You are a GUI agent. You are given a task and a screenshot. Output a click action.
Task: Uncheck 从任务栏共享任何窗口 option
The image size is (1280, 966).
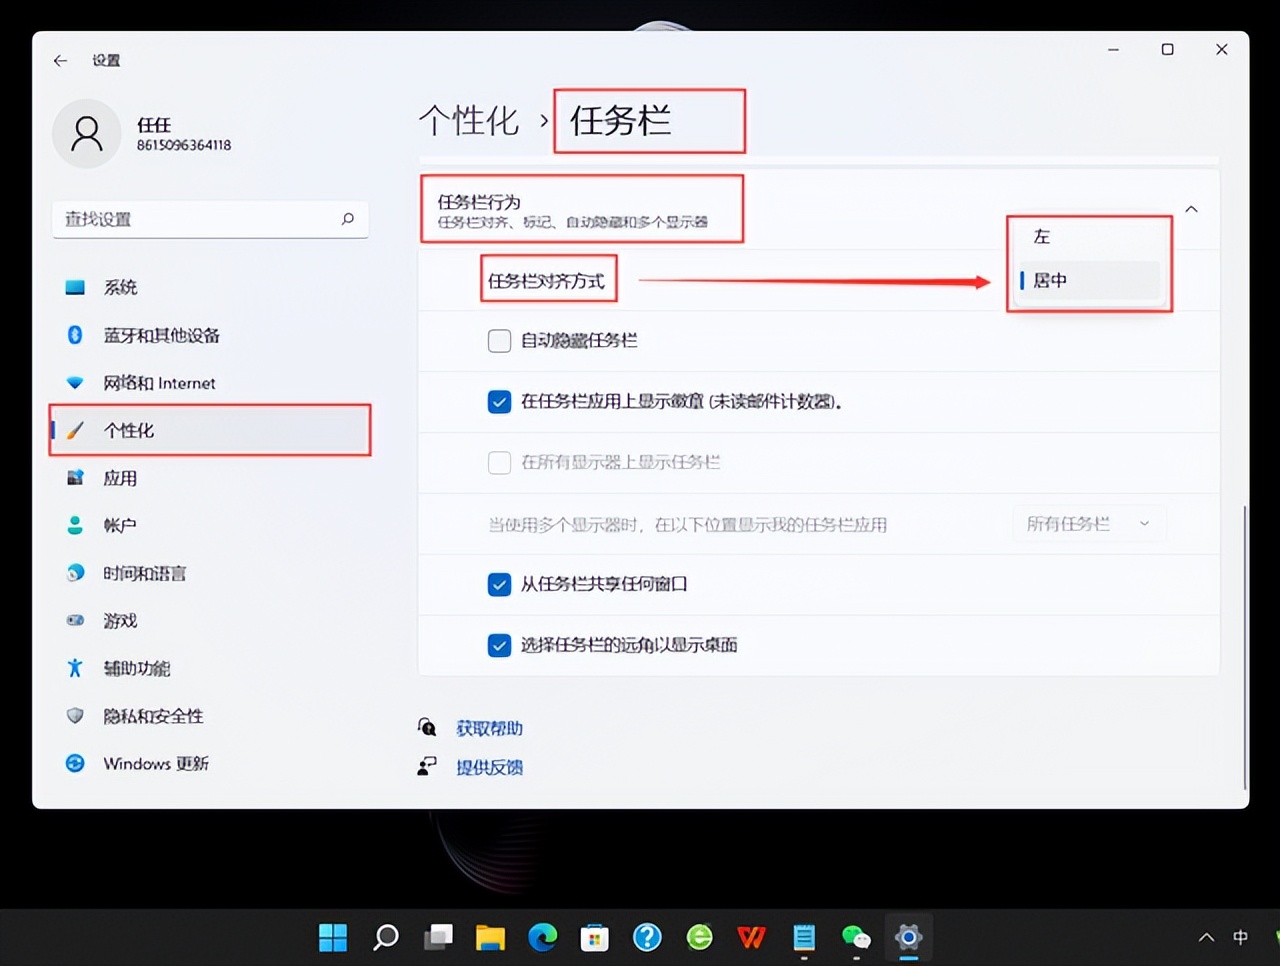(499, 584)
